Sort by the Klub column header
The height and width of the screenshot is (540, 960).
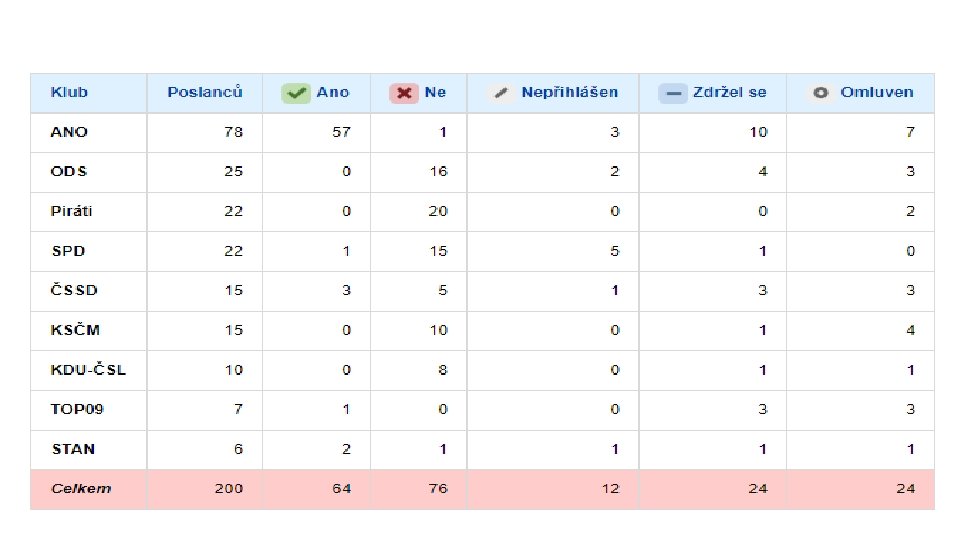70,92
